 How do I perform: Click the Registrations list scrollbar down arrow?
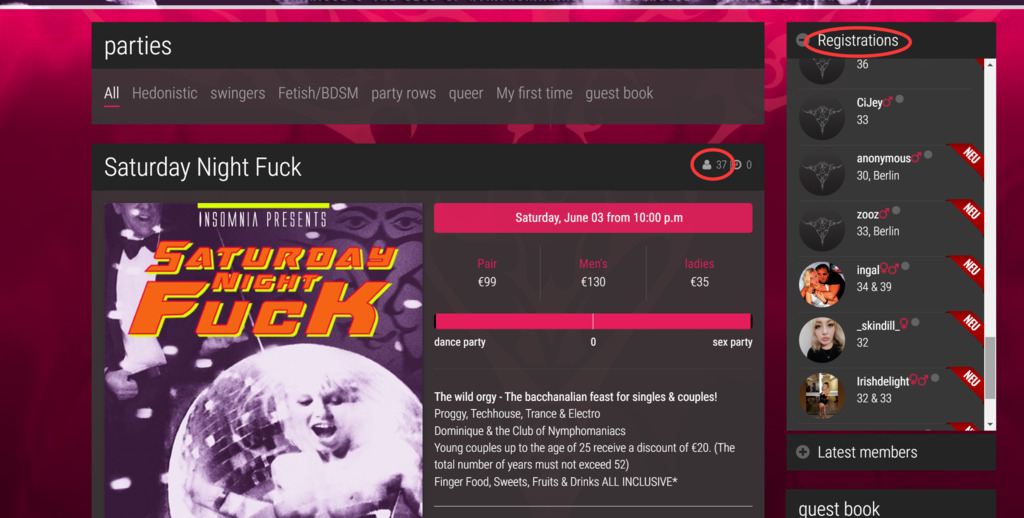[990, 425]
